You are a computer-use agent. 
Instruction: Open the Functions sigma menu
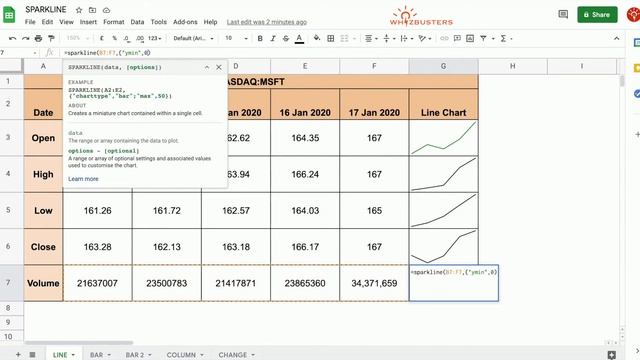coord(506,38)
